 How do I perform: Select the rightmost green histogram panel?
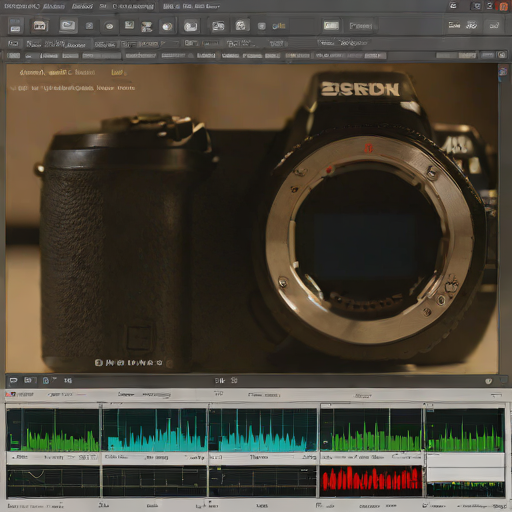click(x=465, y=430)
